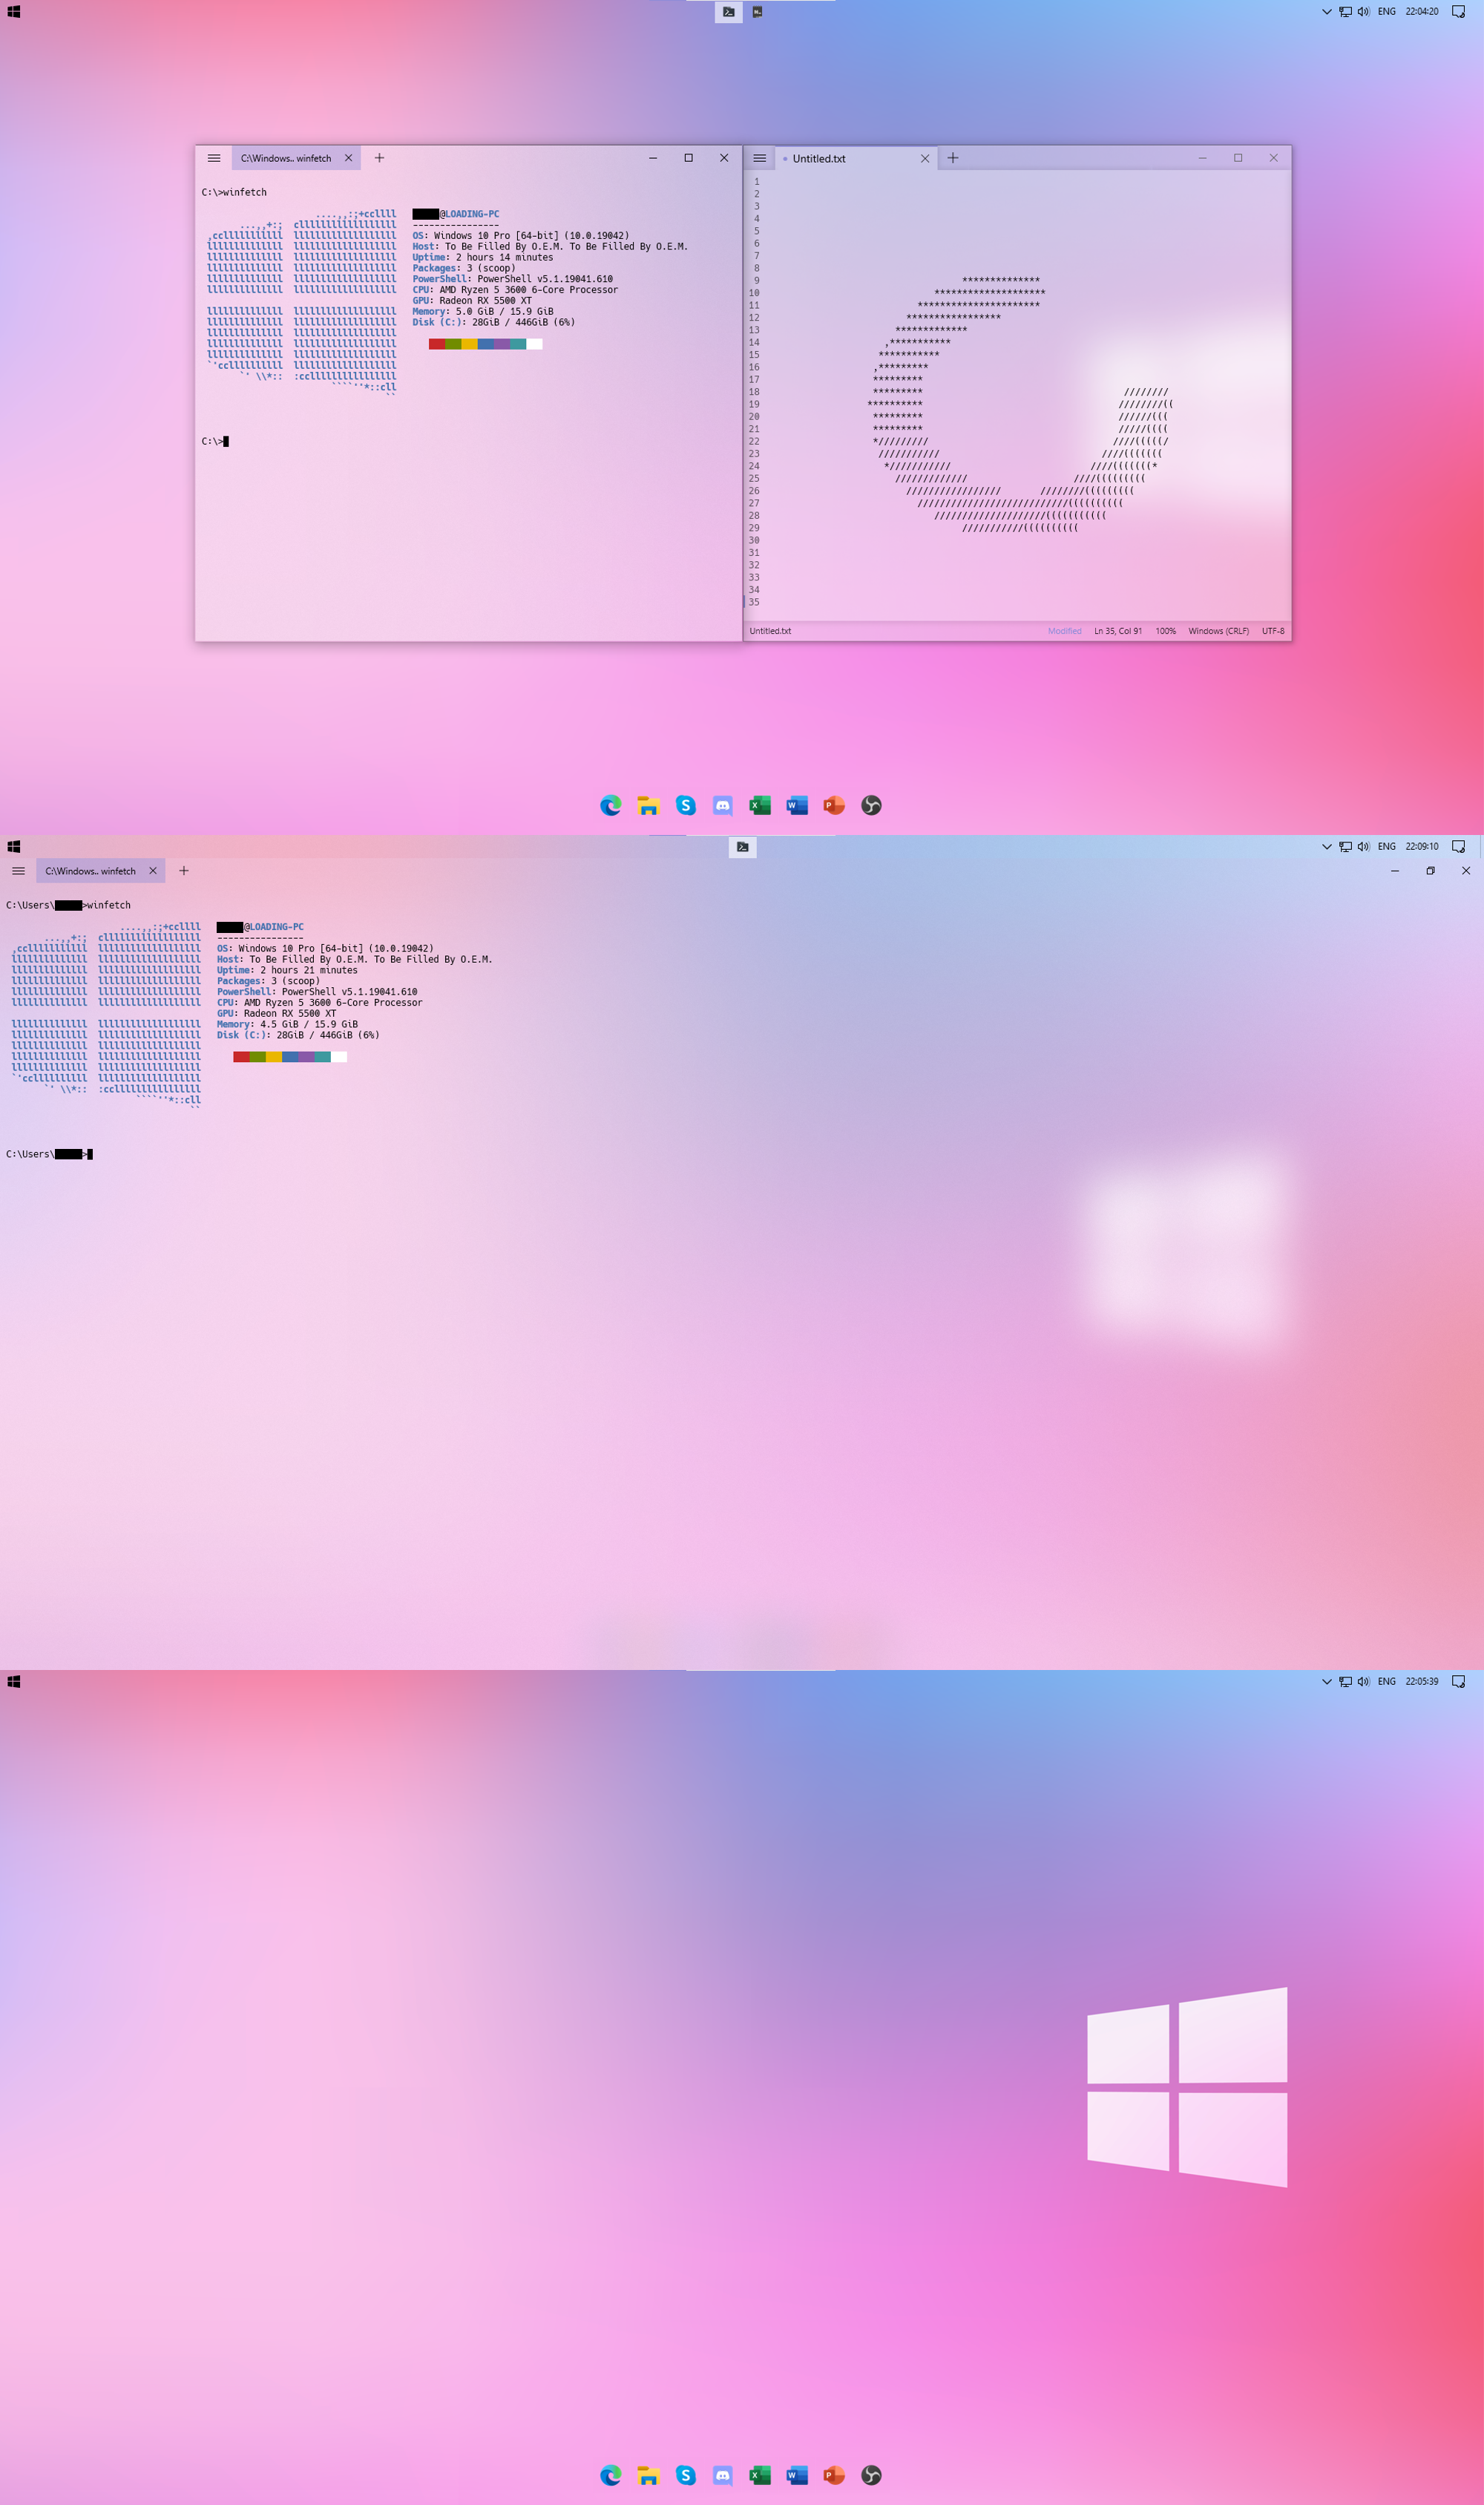Open hamburger menu of the Untitled.txt editor
1484x2505 pixels.
point(760,158)
